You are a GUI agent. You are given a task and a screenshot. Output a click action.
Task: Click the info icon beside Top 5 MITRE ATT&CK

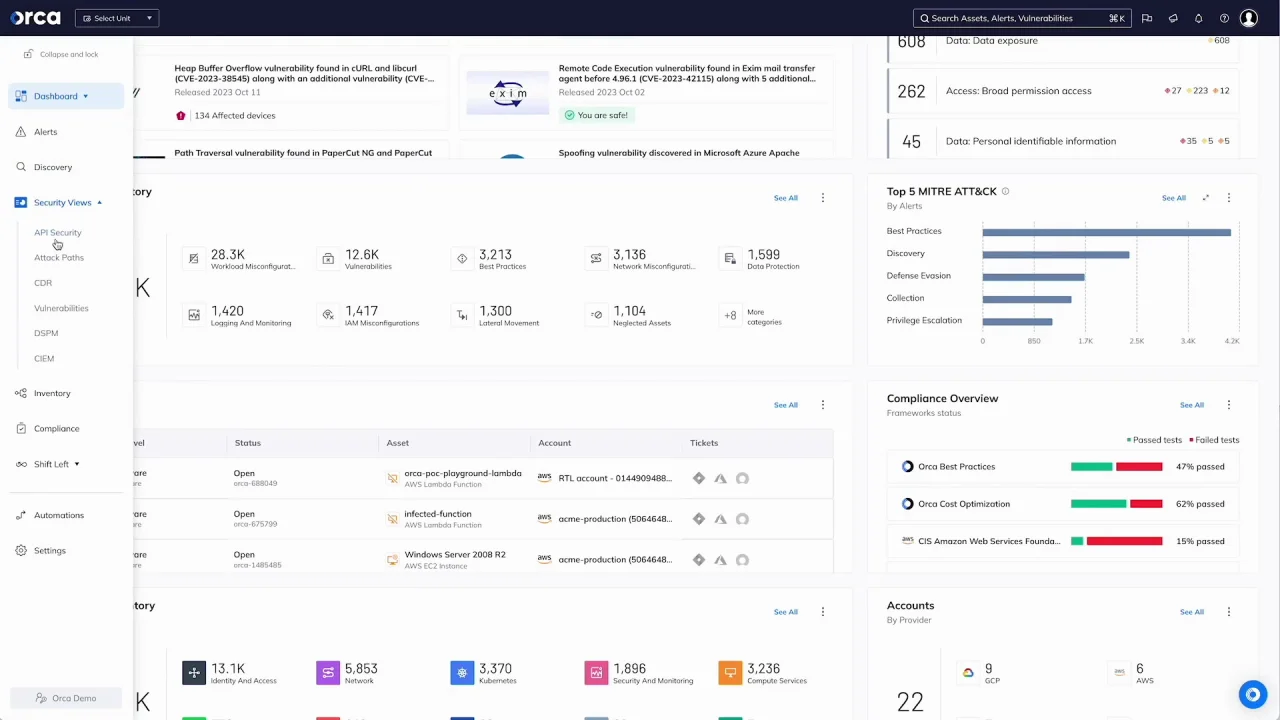(x=1005, y=191)
